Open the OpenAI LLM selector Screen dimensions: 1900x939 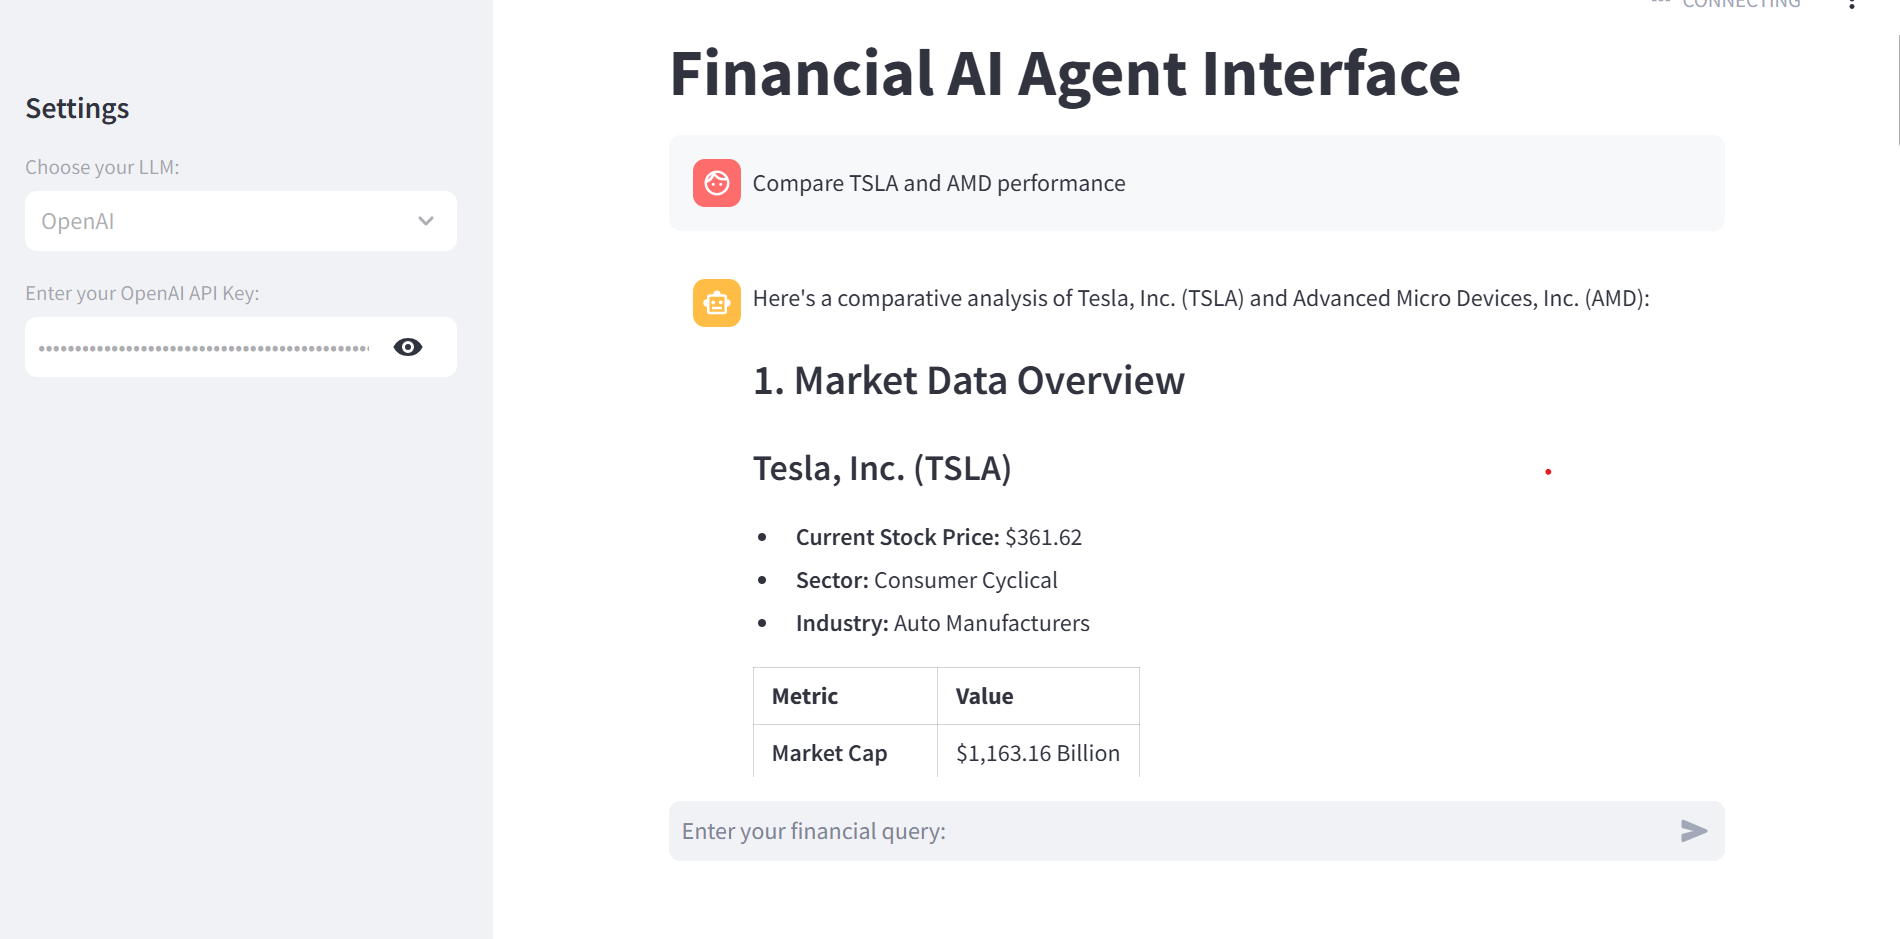220,221
